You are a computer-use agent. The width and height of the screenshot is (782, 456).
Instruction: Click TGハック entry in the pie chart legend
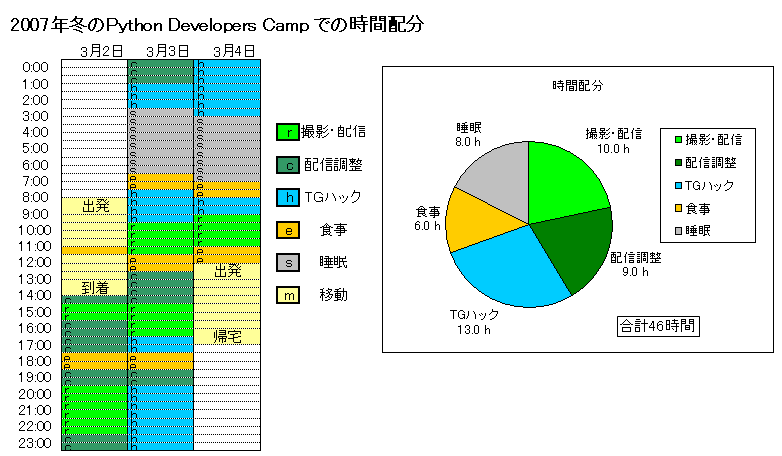(x=704, y=186)
